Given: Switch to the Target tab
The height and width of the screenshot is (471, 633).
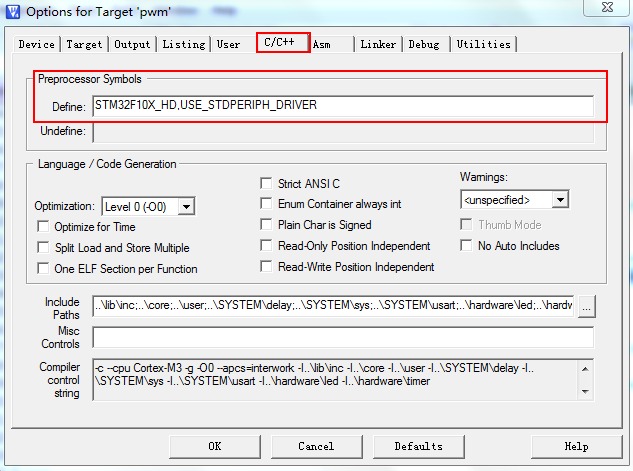Looking at the screenshot, I should tap(84, 44).
